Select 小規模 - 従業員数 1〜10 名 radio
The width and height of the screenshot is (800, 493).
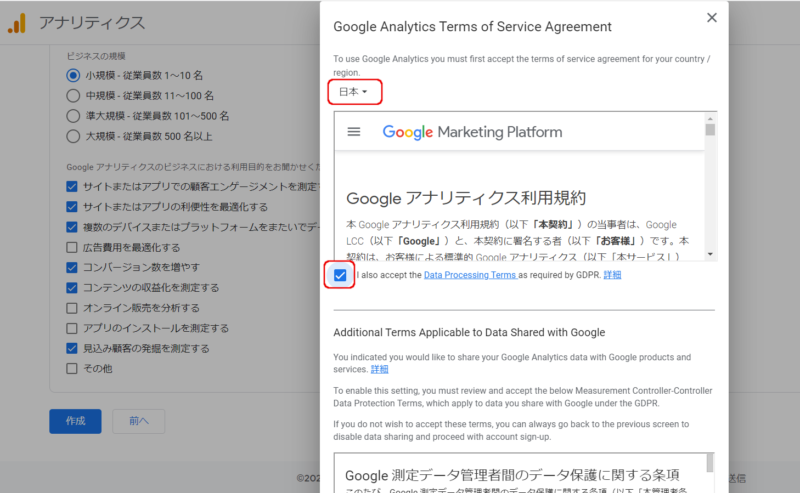click(73, 76)
